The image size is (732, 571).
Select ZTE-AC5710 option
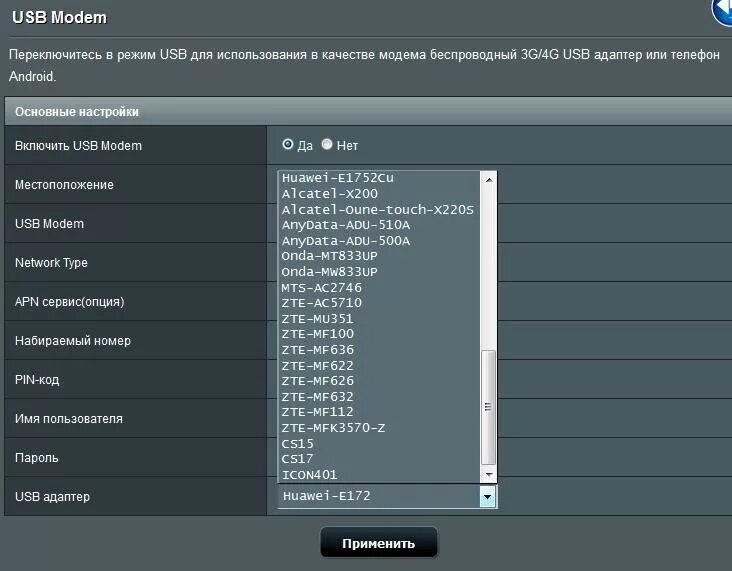pos(380,303)
